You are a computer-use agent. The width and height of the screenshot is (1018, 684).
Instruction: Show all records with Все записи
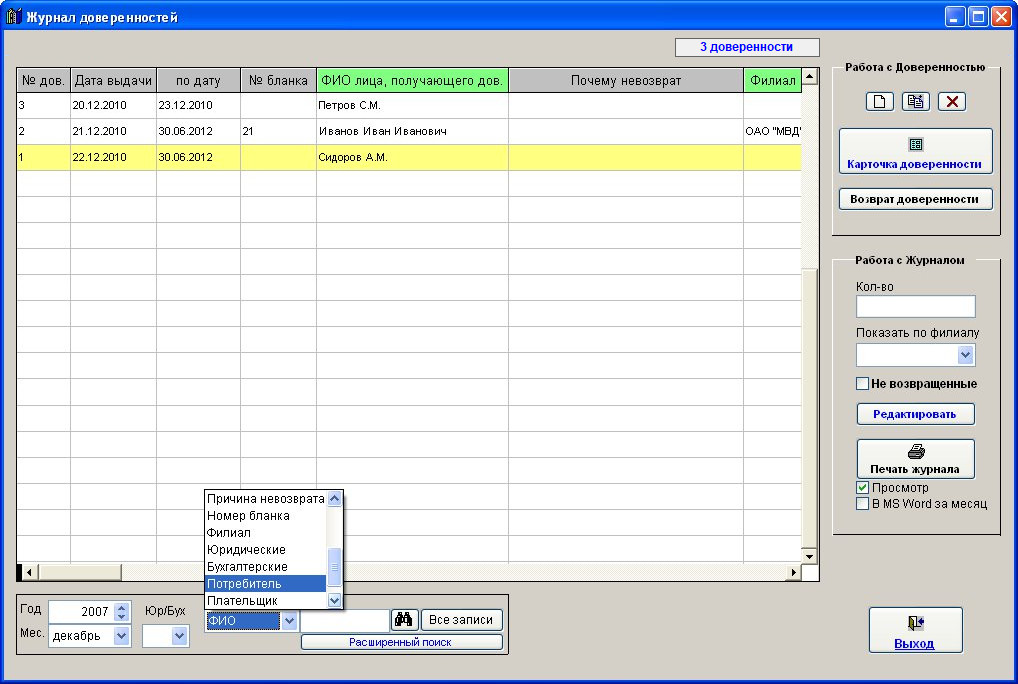pyautogui.click(x=461, y=620)
